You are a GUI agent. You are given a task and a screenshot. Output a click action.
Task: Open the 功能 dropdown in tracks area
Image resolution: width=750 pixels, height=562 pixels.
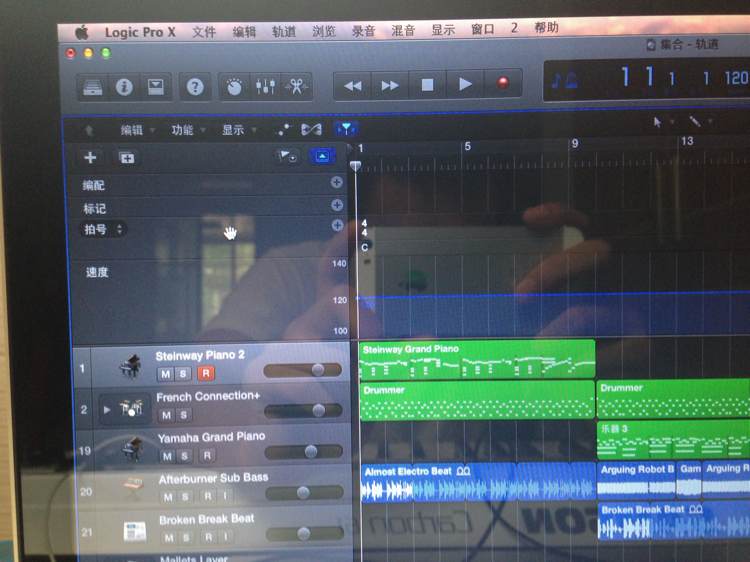[x=188, y=130]
